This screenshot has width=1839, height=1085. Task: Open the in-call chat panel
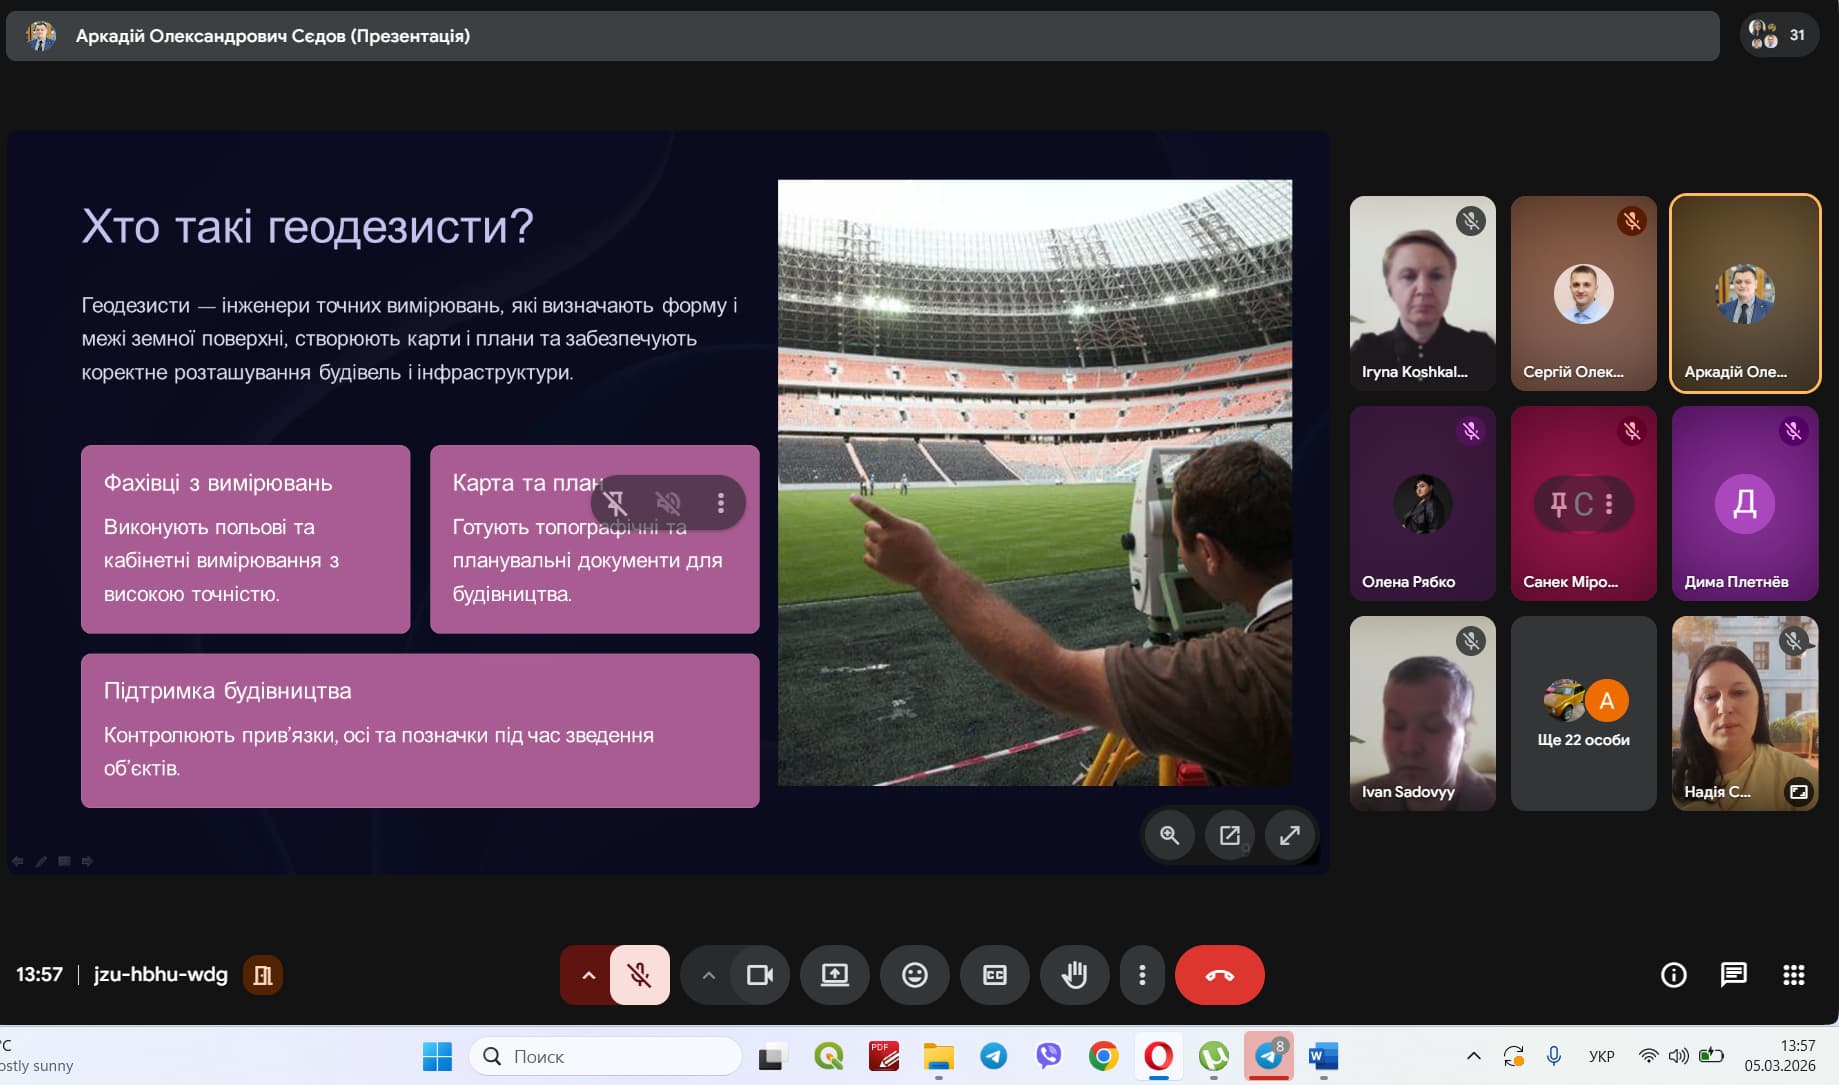click(1733, 975)
